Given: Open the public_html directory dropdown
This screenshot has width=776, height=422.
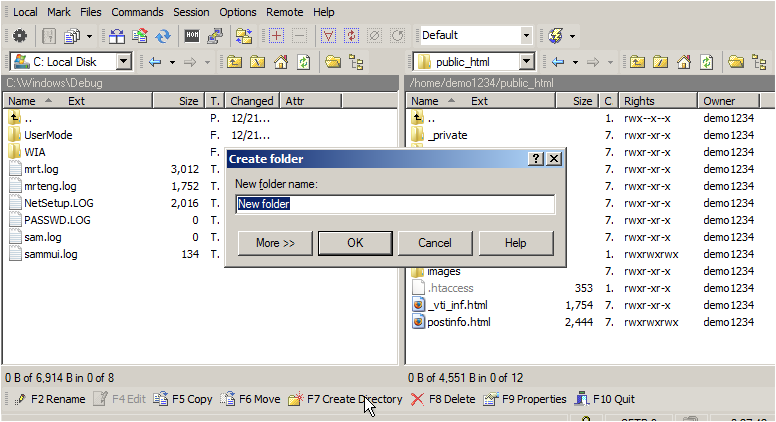Looking at the screenshot, I should click(526, 62).
